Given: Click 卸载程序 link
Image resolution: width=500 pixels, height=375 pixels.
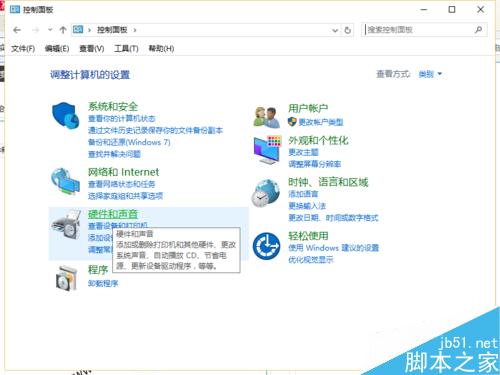Looking at the screenshot, I should (103, 284).
